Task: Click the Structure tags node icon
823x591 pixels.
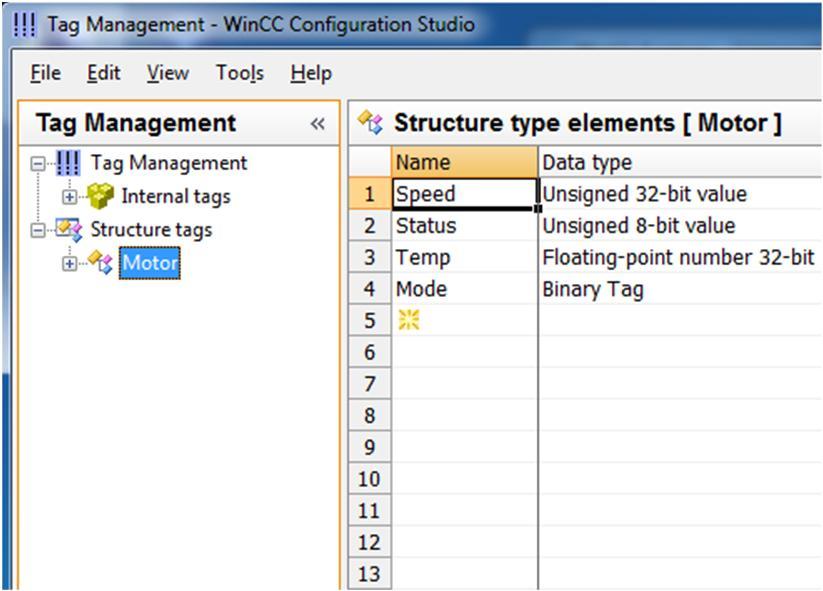Action: pos(69,230)
